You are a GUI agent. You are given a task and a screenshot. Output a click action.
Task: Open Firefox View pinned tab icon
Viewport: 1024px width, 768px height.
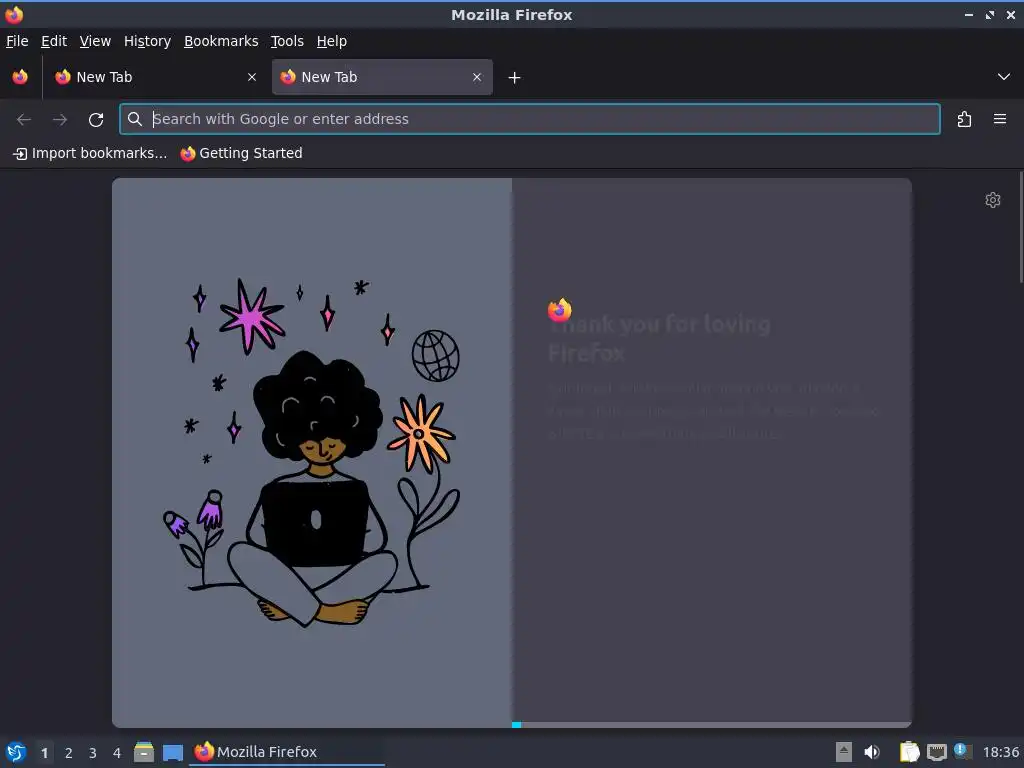(20, 77)
